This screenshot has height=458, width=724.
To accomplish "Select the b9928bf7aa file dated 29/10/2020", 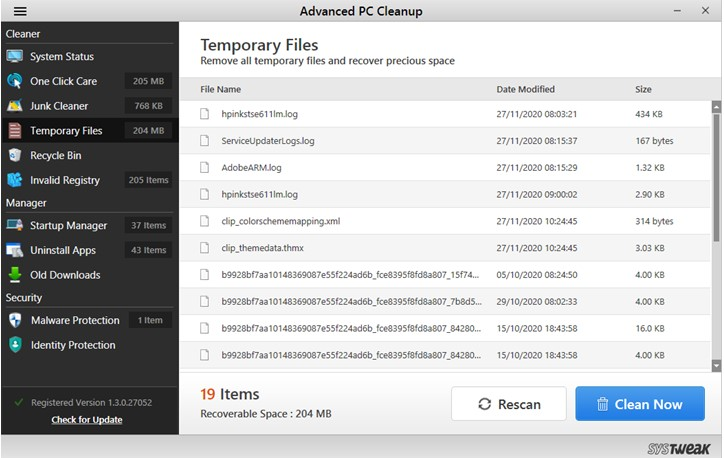I will click(351, 301).
